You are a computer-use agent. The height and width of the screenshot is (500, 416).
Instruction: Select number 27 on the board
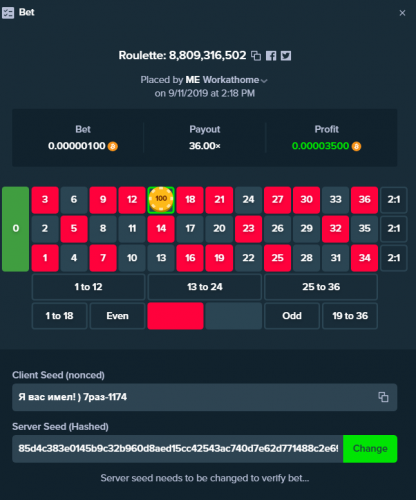277,200
